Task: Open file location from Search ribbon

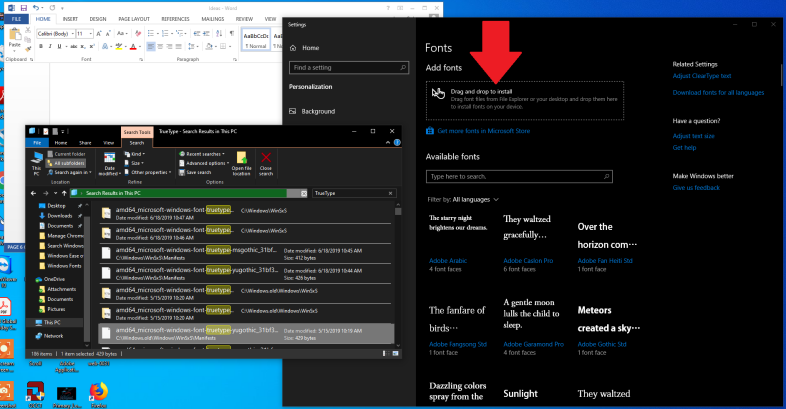Action: (x=241, y=163)
